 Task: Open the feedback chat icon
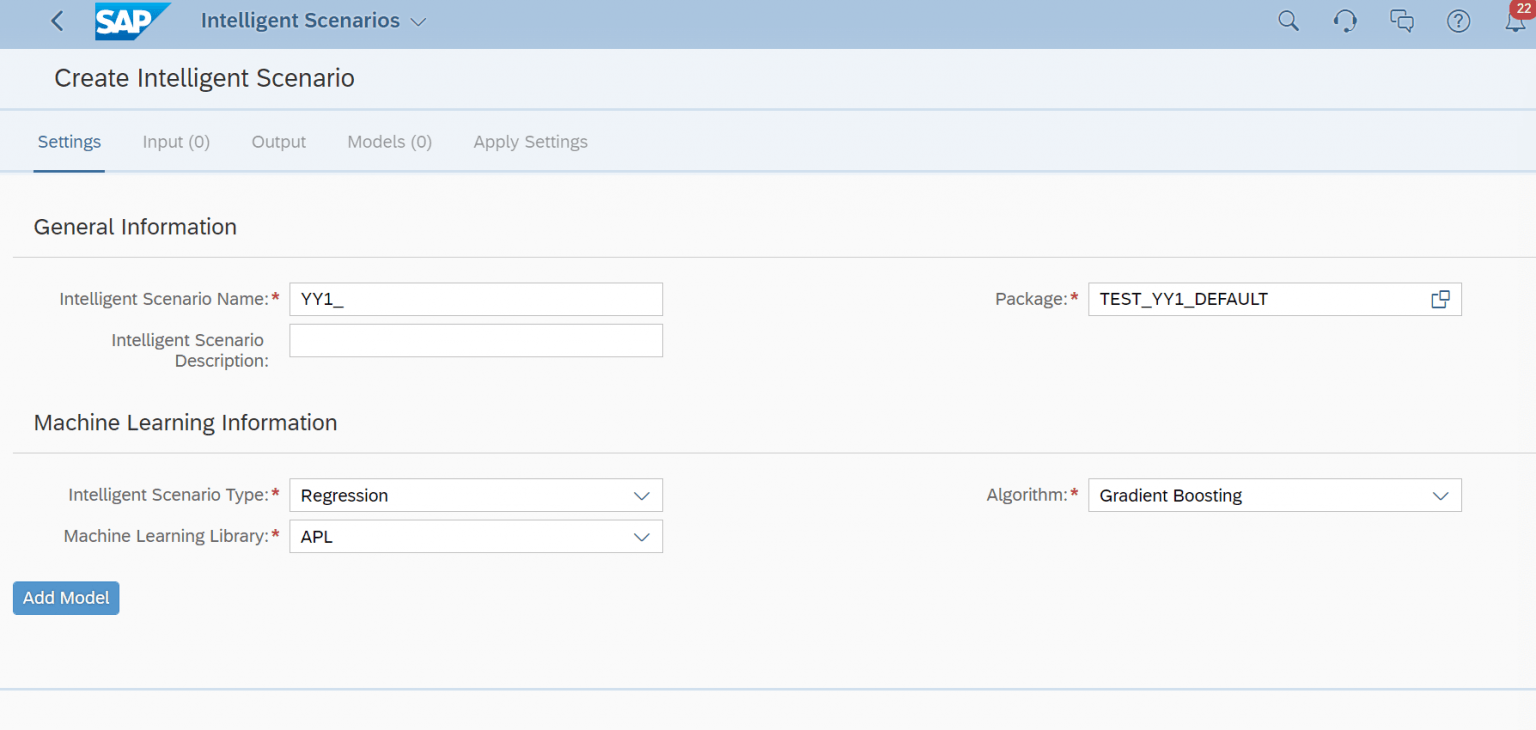click(1402, 20)
